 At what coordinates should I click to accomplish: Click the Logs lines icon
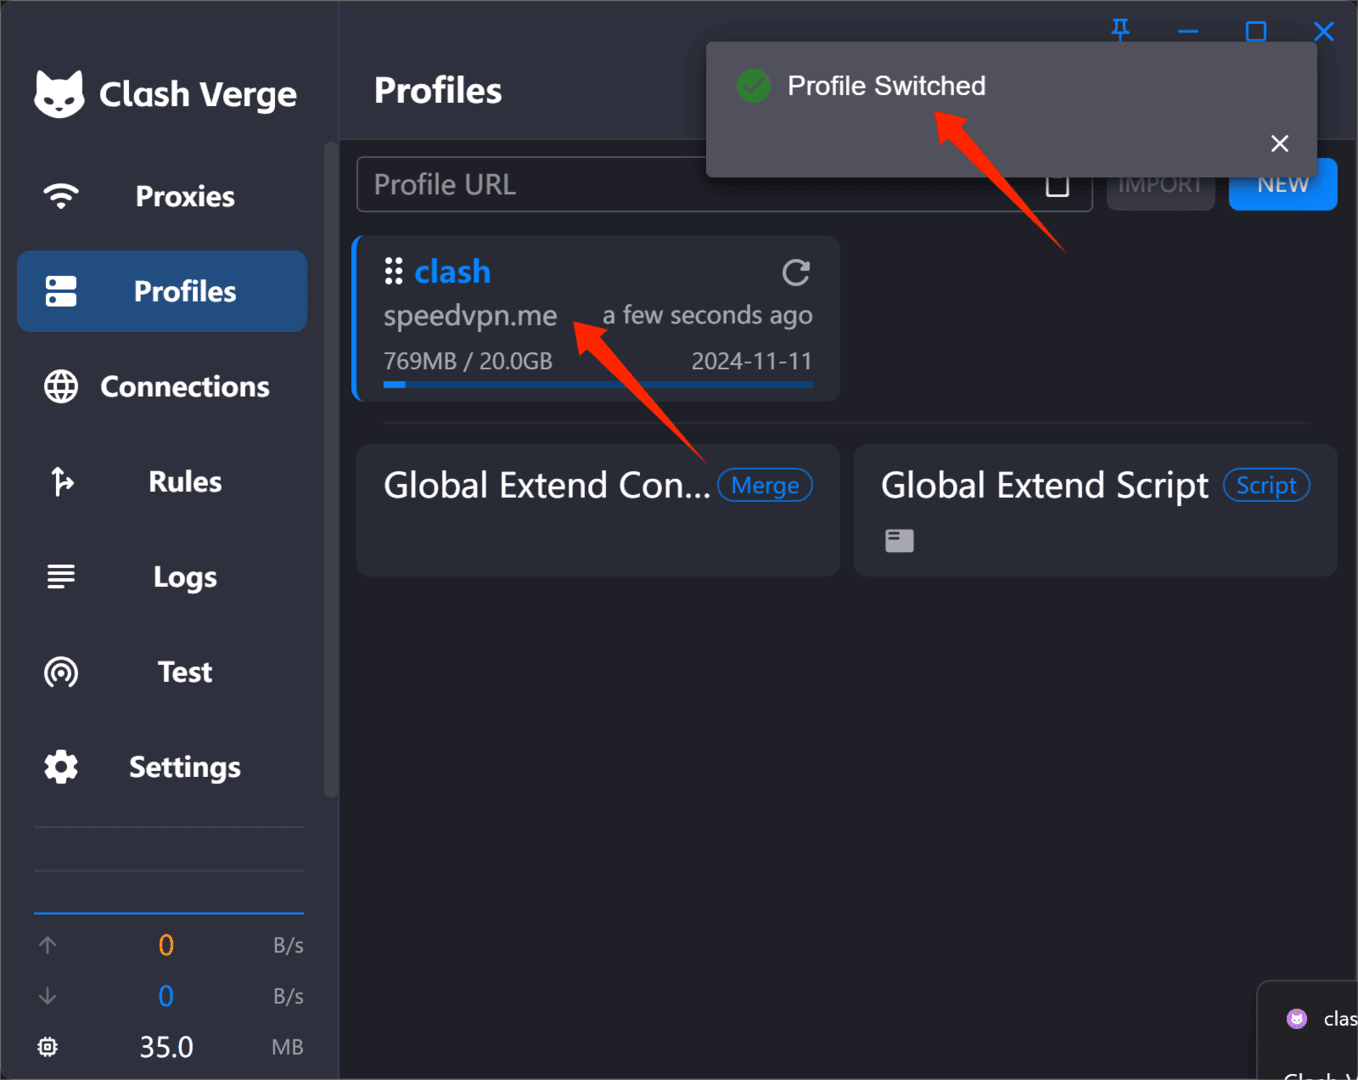[61, 577]
